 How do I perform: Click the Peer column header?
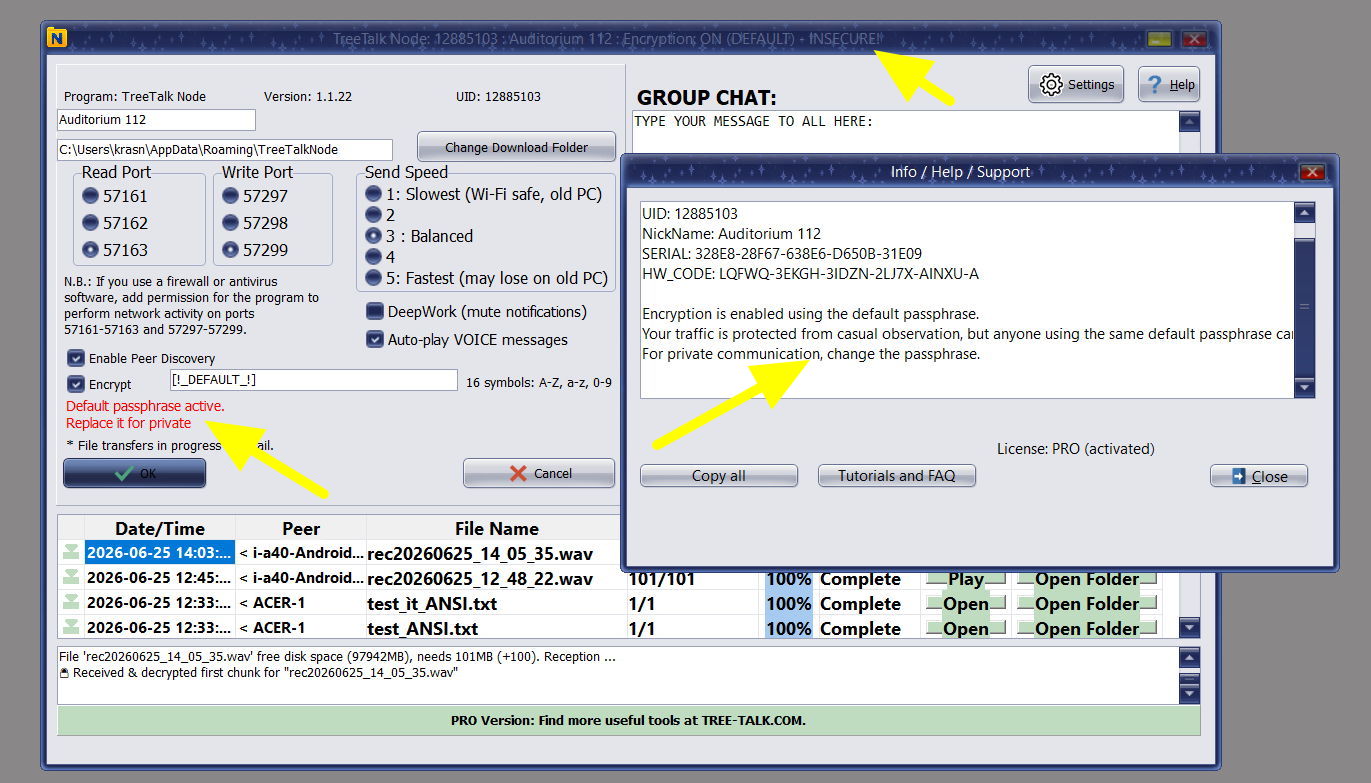point(301,529)
